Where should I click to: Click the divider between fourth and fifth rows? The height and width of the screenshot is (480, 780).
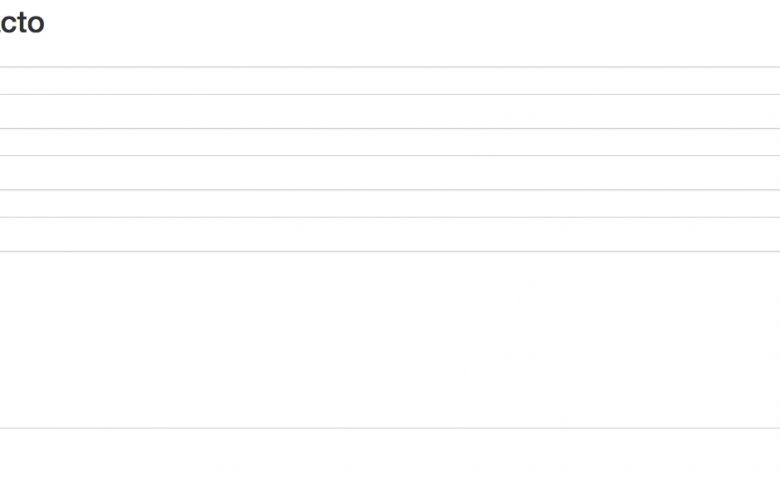coord(390,190)
